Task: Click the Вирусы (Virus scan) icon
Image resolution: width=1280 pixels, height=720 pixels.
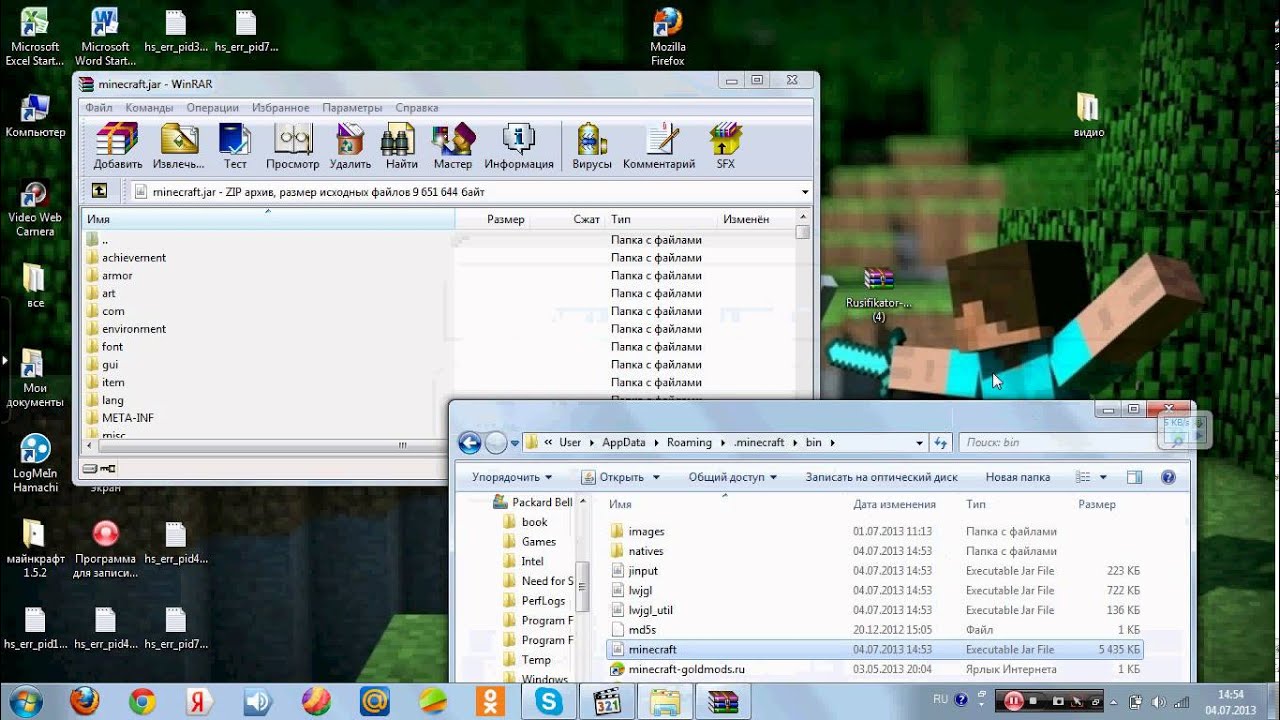Action: pyautogui.click(x=592, y=146)
